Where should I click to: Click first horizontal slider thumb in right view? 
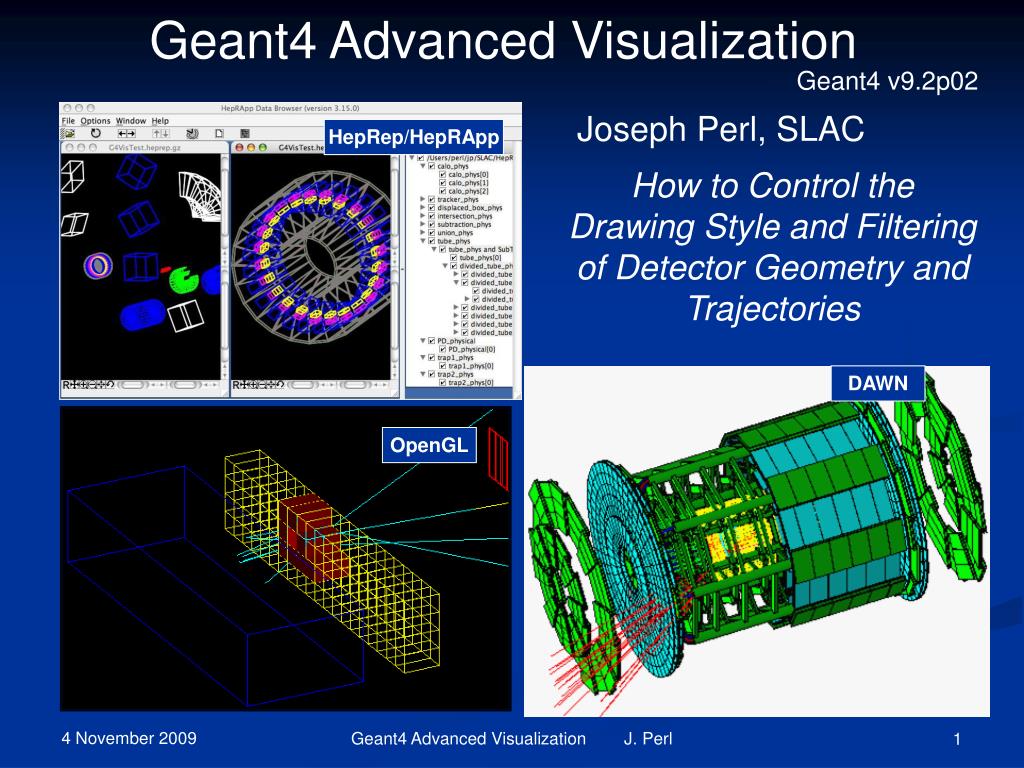coord(302,385)
